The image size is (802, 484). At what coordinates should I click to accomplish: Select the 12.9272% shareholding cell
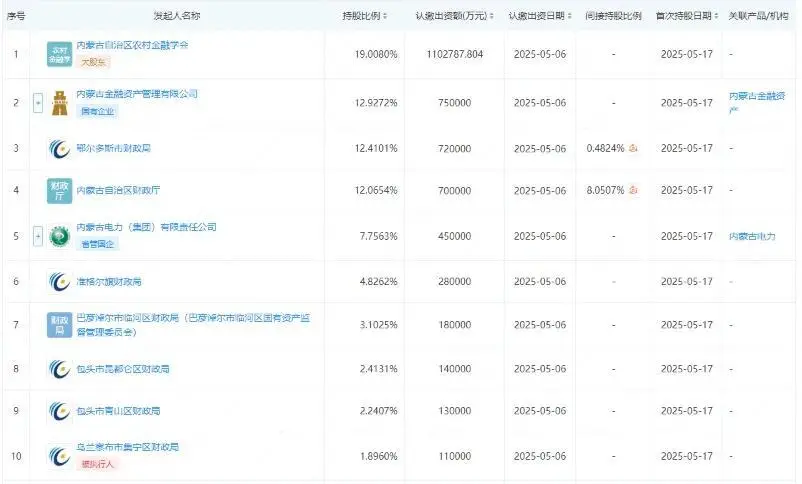376,103
